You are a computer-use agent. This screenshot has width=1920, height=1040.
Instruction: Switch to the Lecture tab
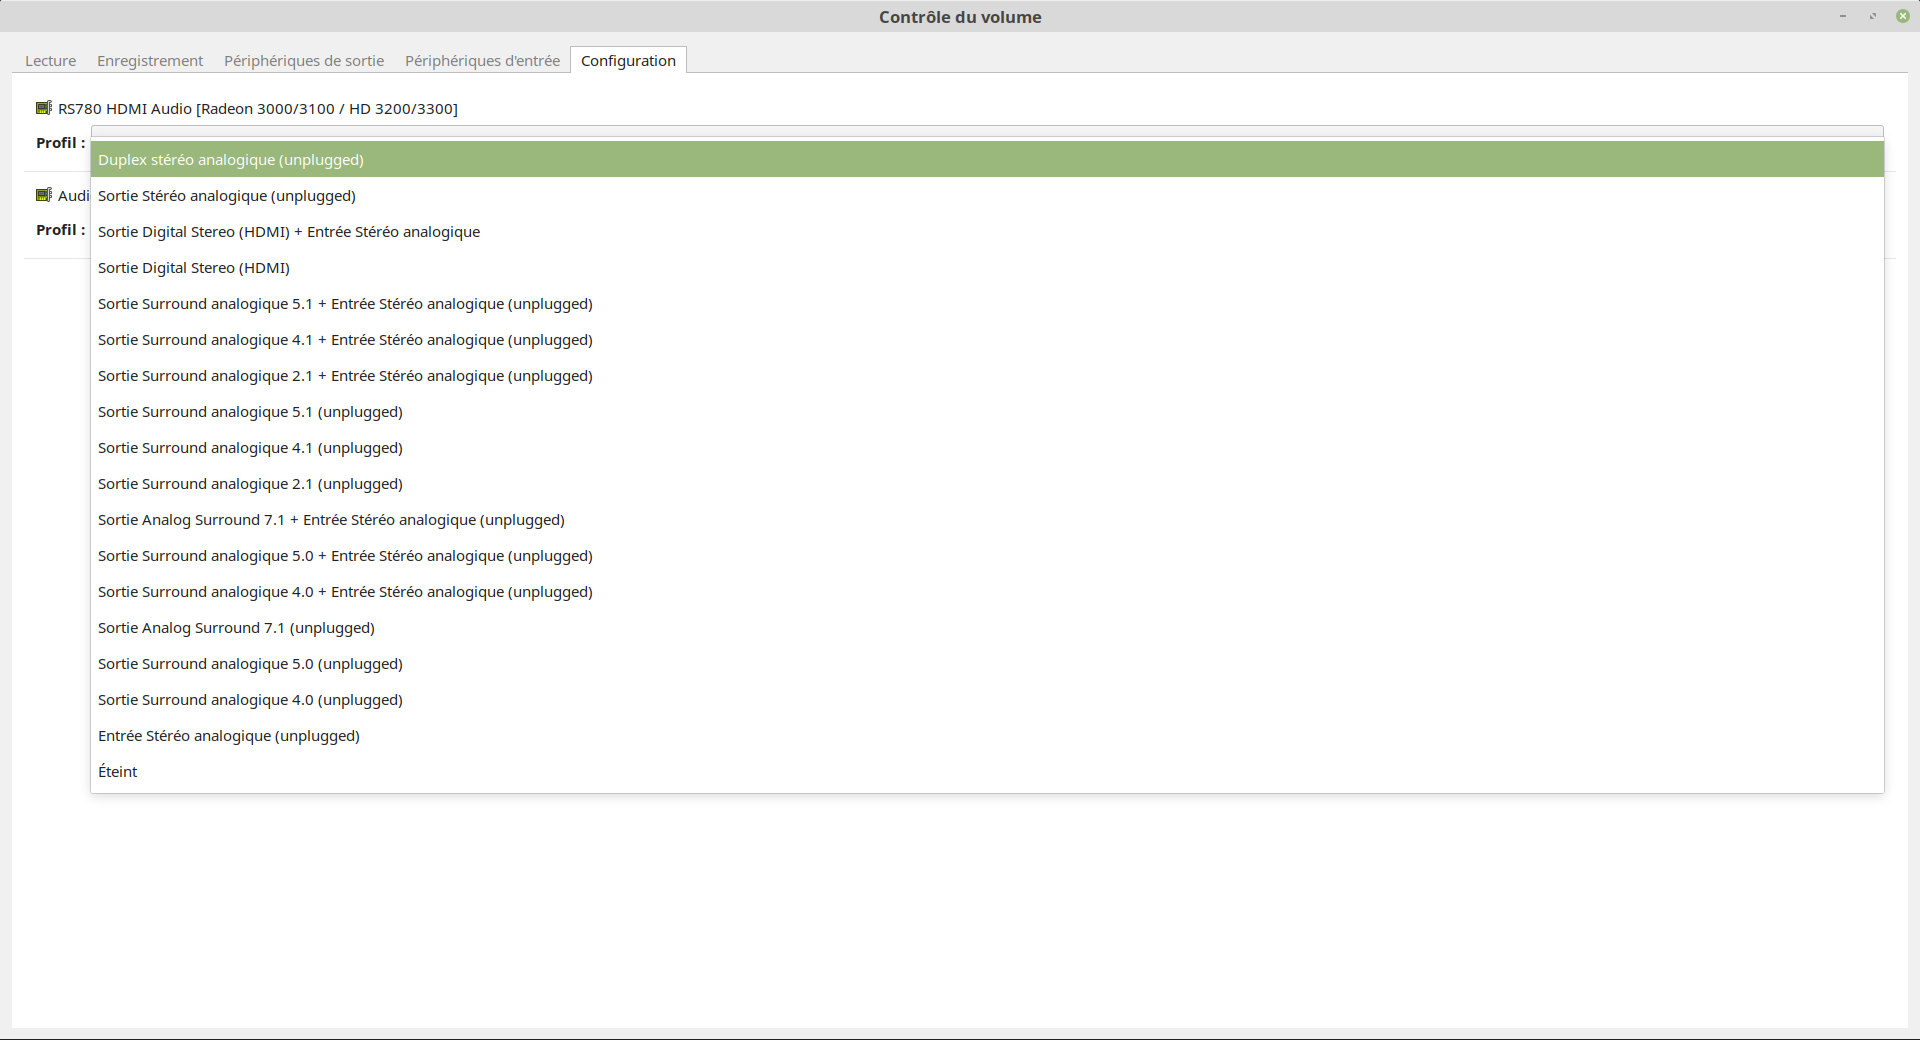click(50, 61)
